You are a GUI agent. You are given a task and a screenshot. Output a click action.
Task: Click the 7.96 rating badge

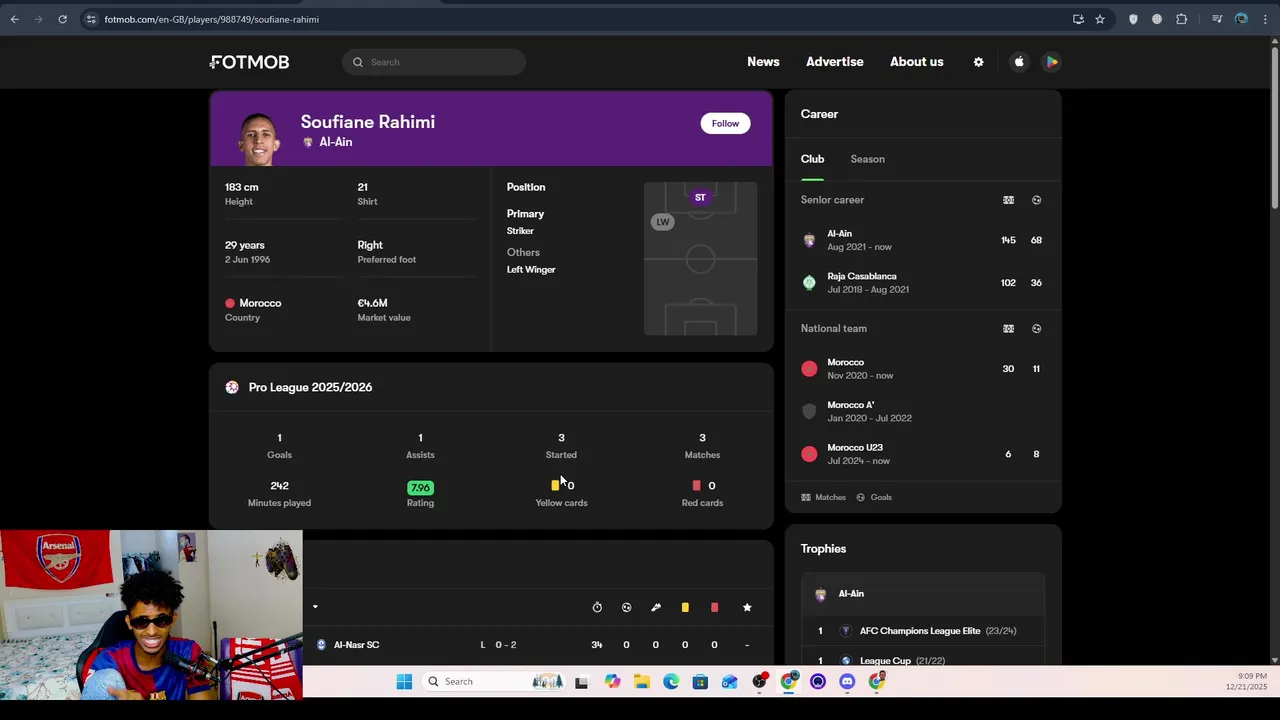(x=420, y=488)
